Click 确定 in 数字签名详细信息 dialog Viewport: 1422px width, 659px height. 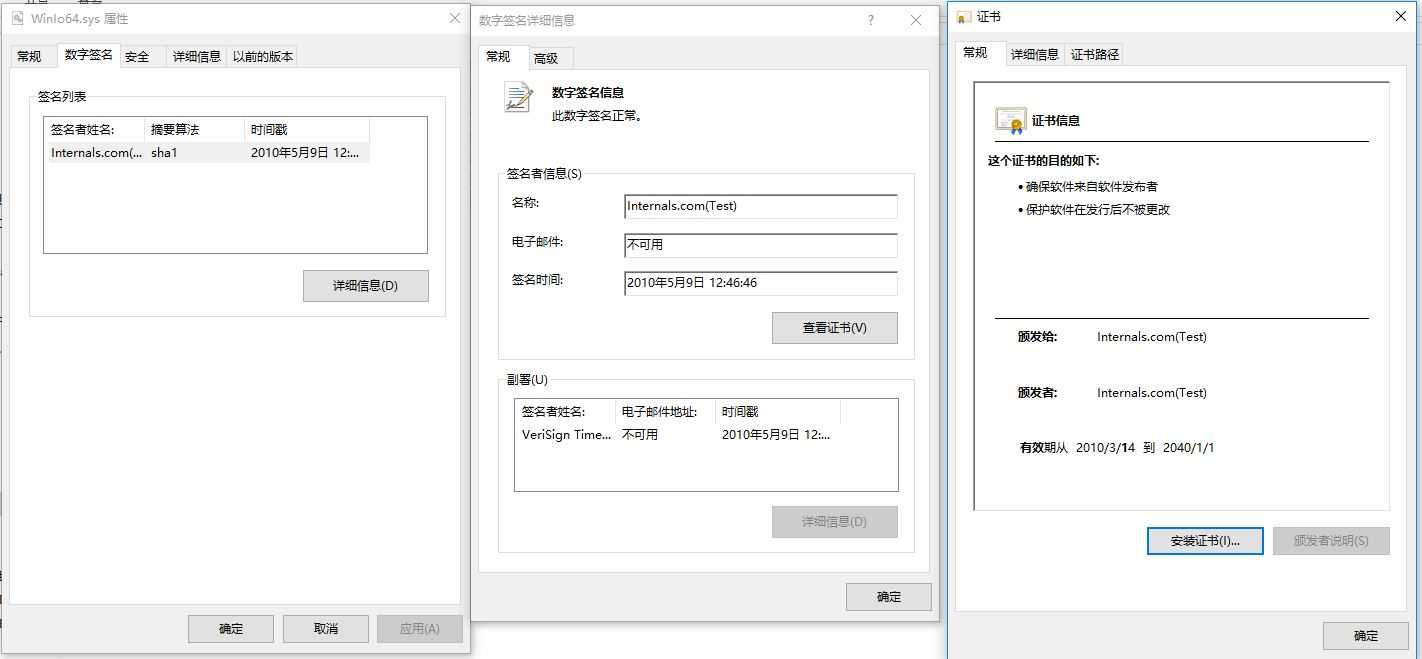tap(889, 597)
